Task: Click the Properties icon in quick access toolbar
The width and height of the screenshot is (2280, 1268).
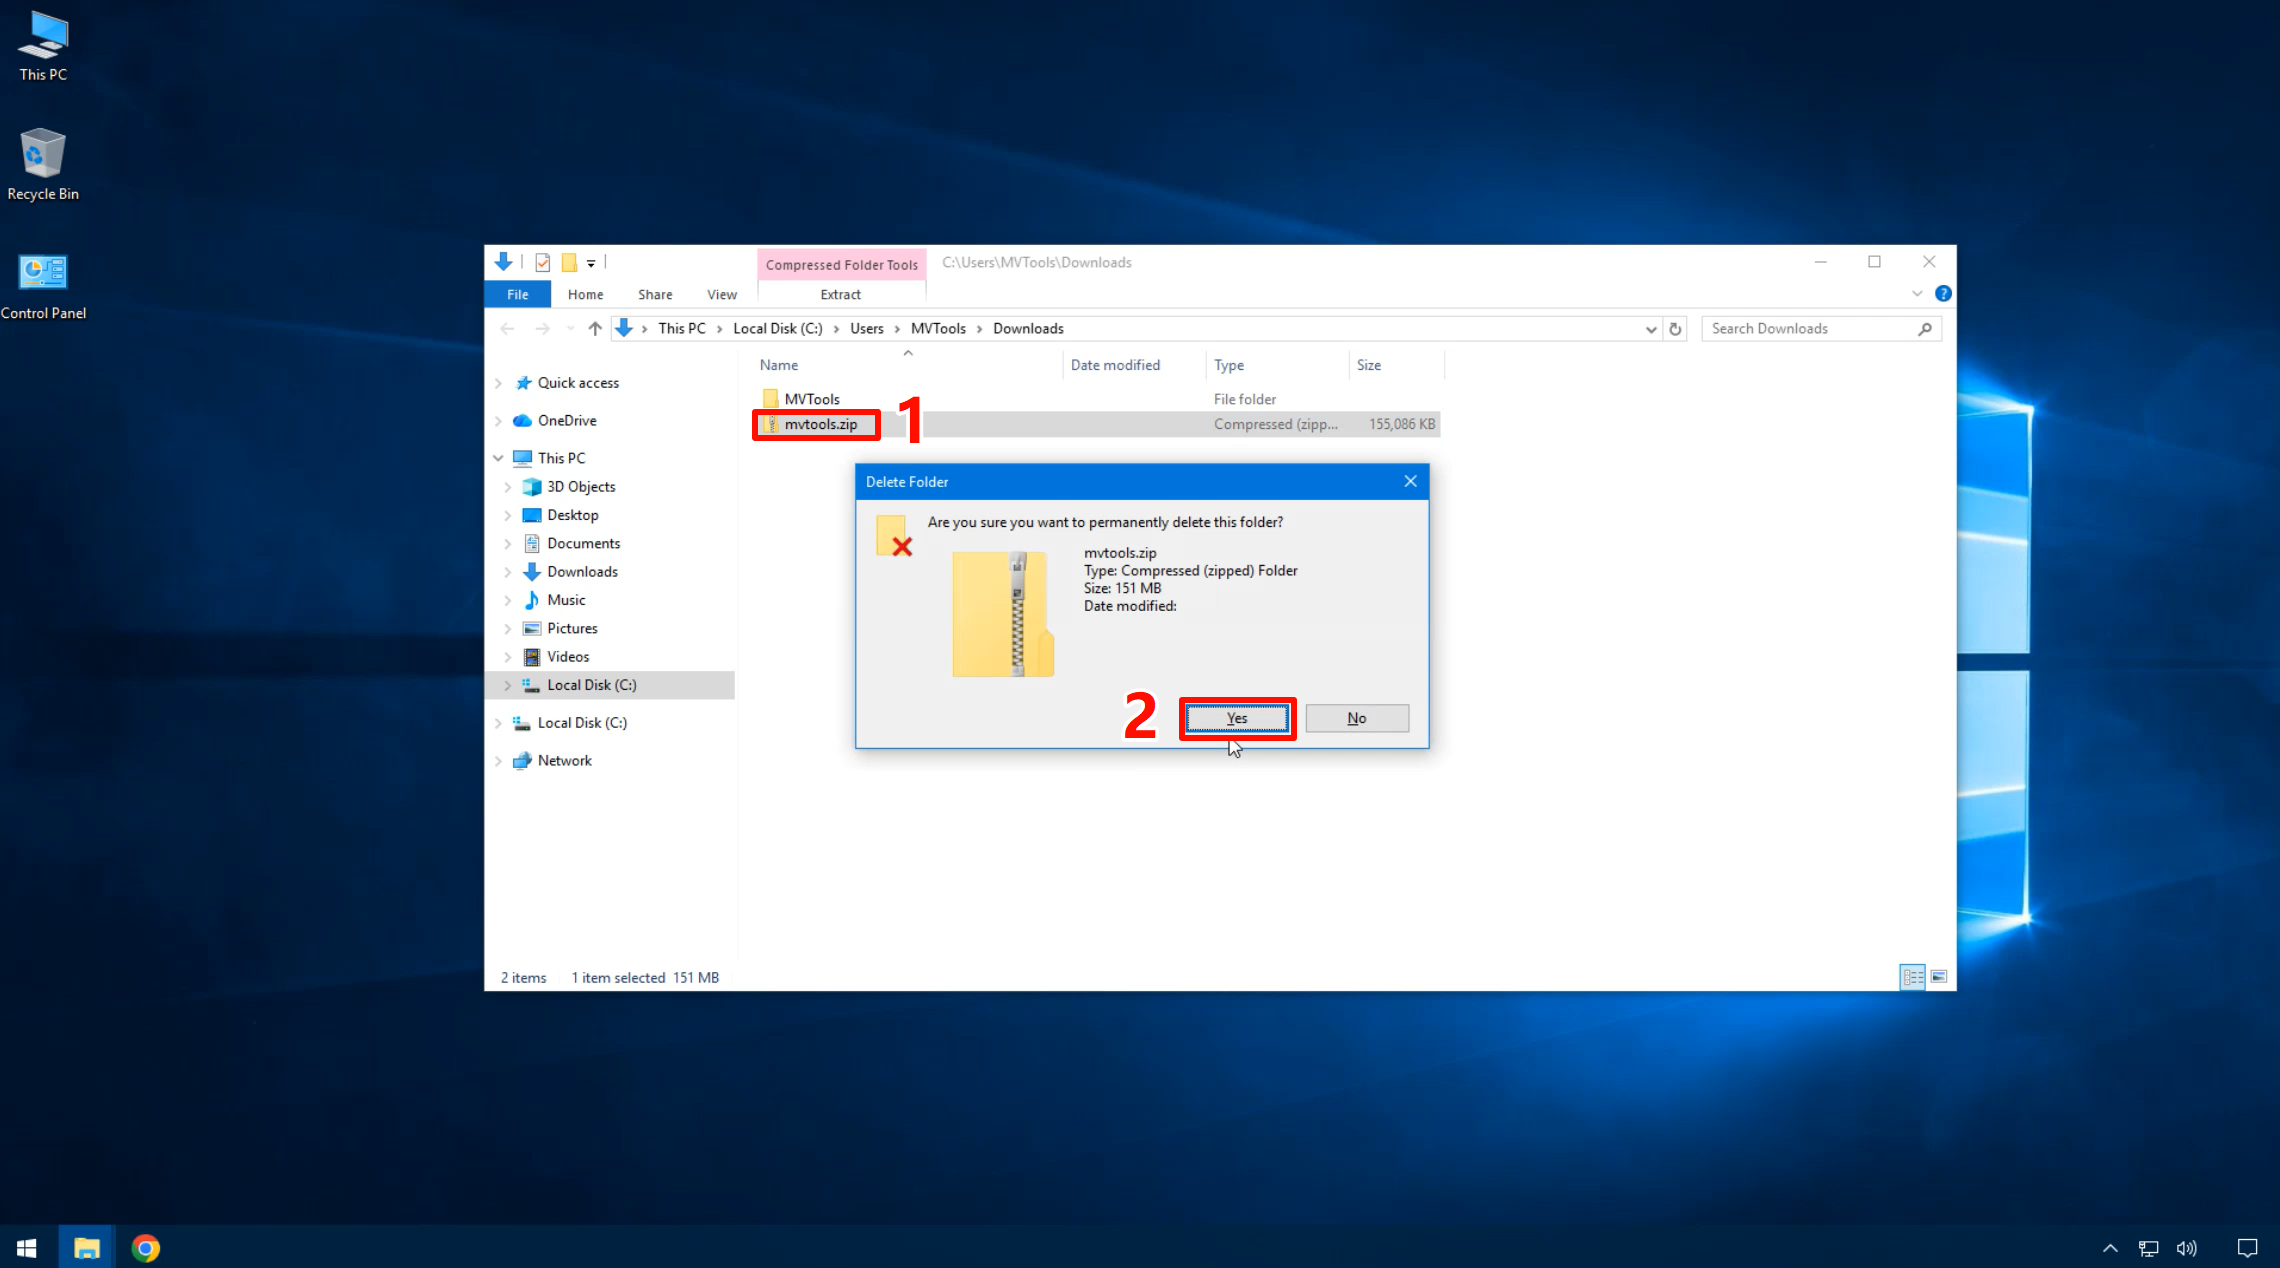Action: (x=542, y=262)
